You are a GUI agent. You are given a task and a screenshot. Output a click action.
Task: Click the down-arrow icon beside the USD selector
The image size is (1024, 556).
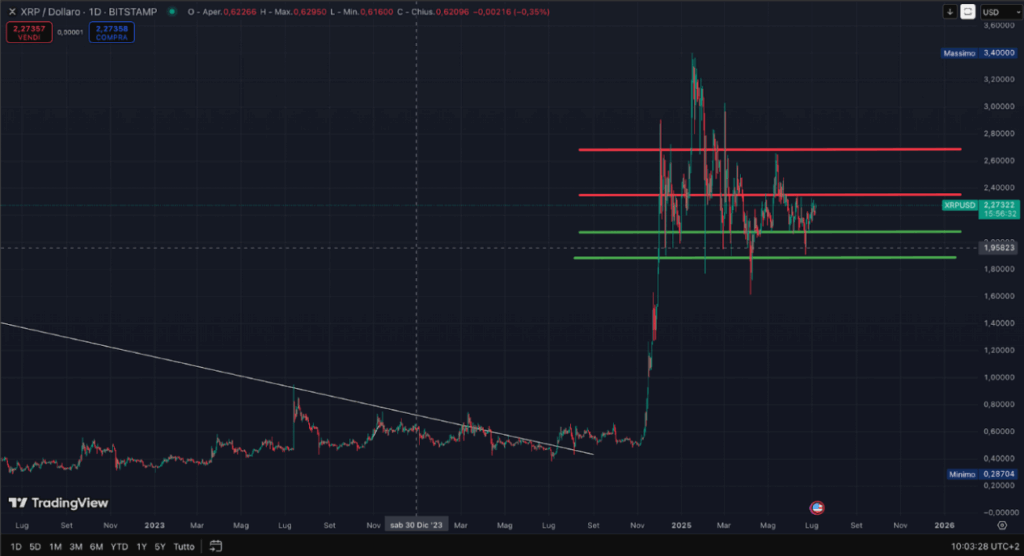[x=948, y=12]
